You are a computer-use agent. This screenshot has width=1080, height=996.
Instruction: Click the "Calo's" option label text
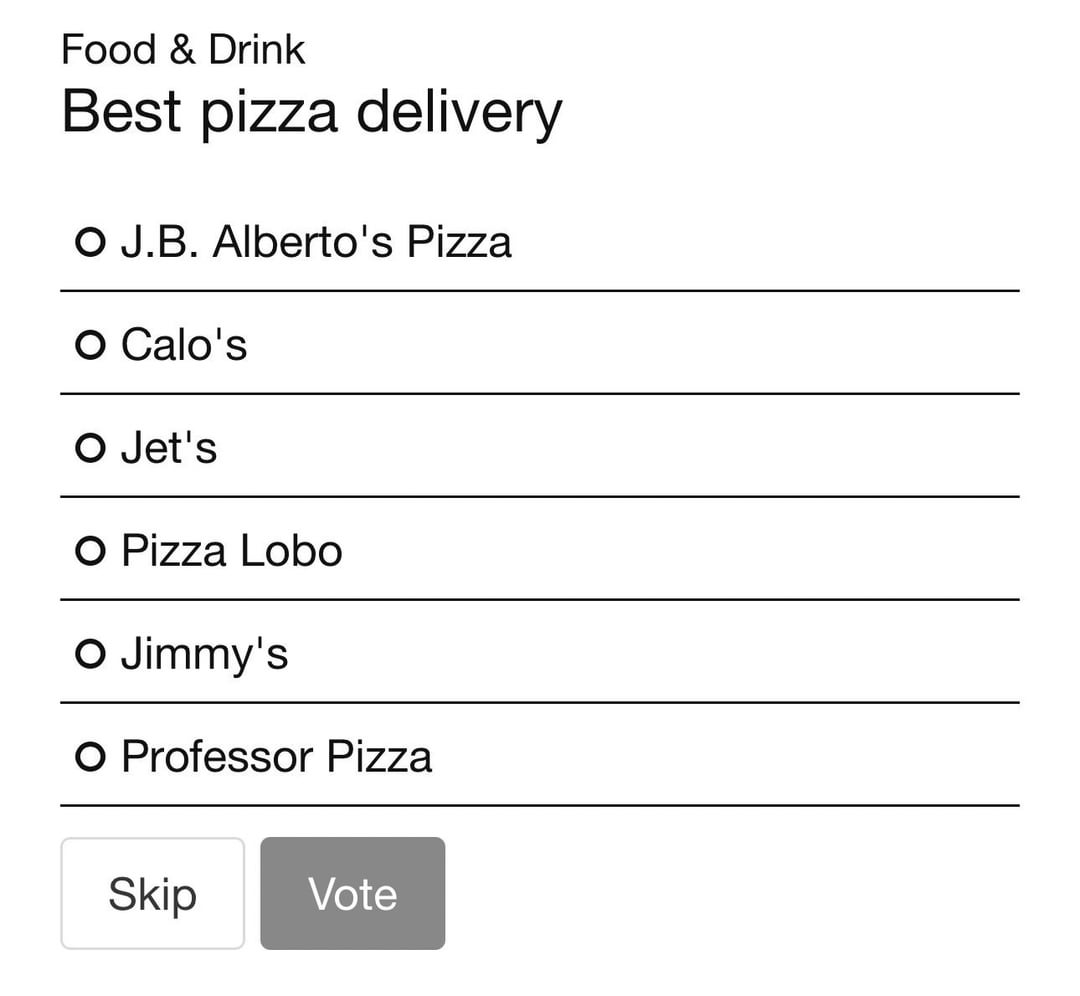tap(184, 345)
